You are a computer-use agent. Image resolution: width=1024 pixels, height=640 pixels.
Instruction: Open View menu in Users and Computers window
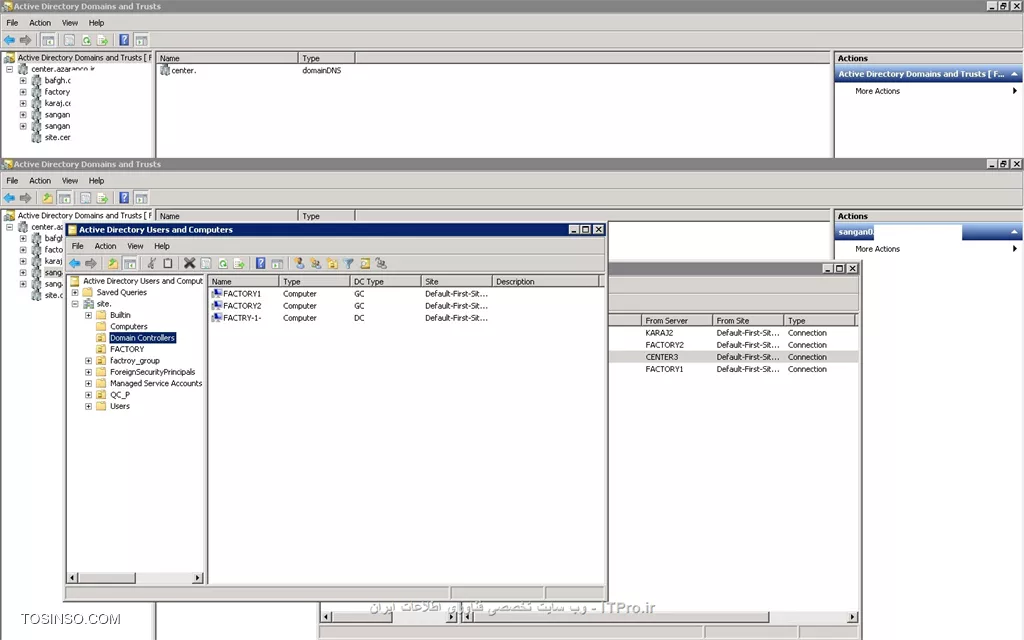[x=135, y=246]
